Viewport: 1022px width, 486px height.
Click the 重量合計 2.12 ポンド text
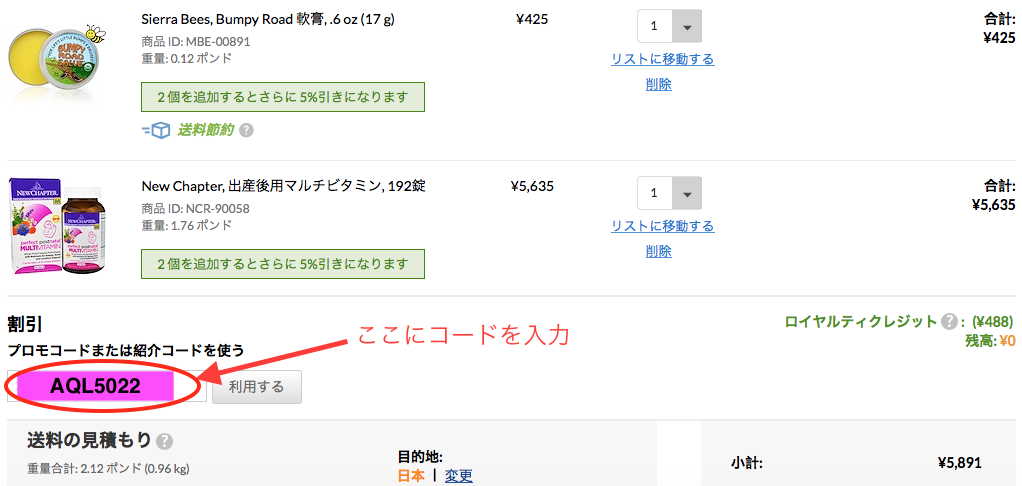pyautogui.click(x=108, y=468)
